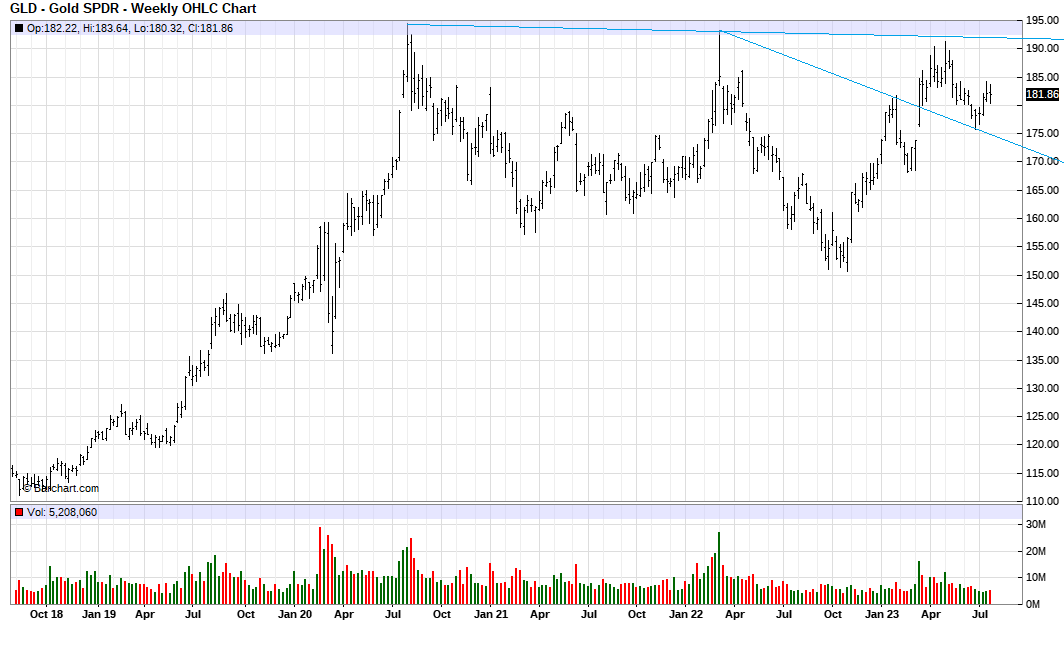Click the 140.00 price axis label

[x=1042, y=331]
